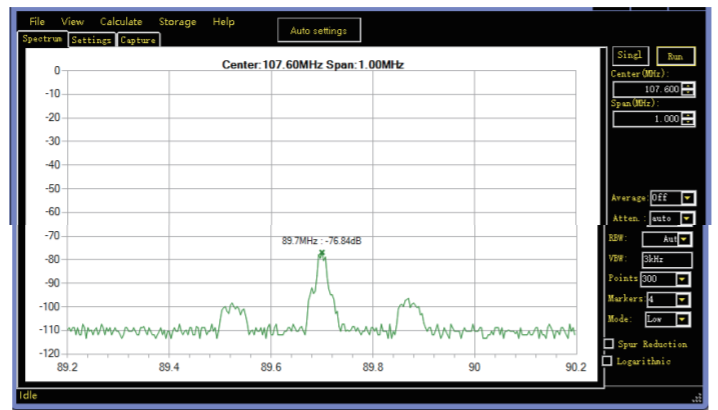
Task: Open the Mode dropdown set to Low
Action: [x=682, y=319]
